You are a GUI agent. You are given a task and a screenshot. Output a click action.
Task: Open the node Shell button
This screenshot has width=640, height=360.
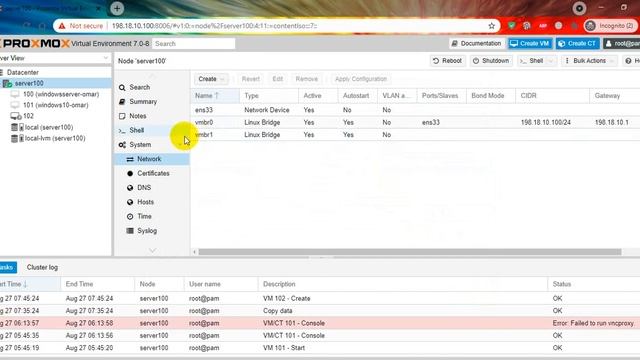531,61
